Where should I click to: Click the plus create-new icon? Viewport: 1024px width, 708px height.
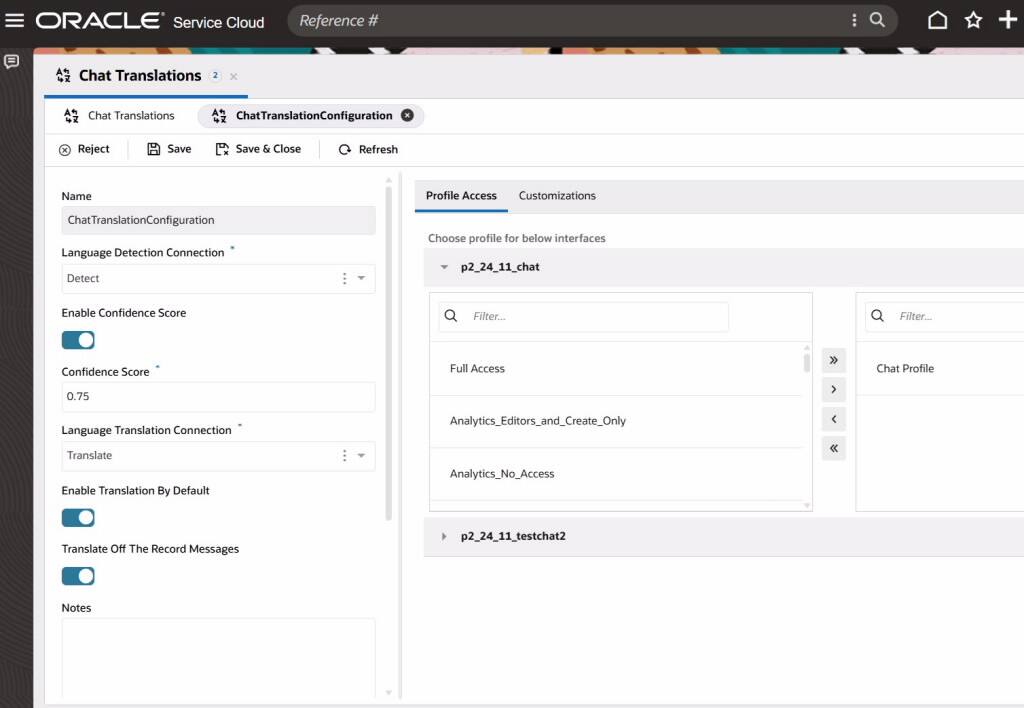[1008, 20]
